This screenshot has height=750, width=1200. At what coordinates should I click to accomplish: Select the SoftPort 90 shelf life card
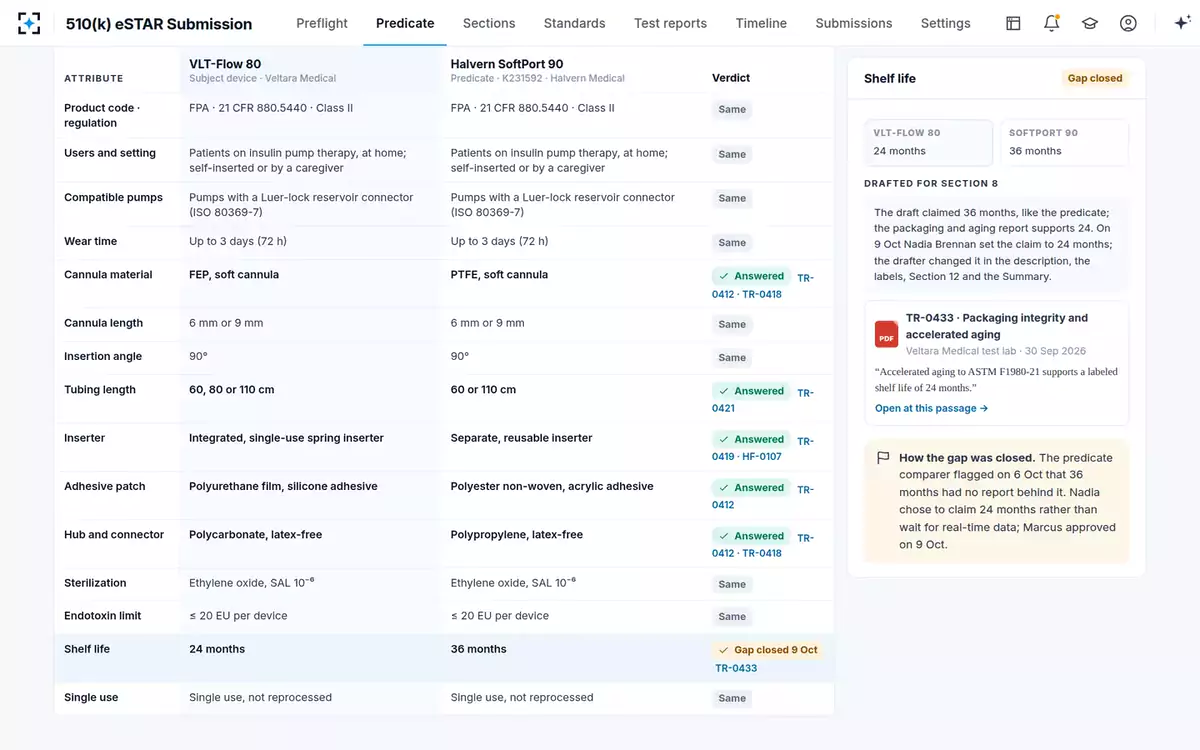[x=1064, y=142]
